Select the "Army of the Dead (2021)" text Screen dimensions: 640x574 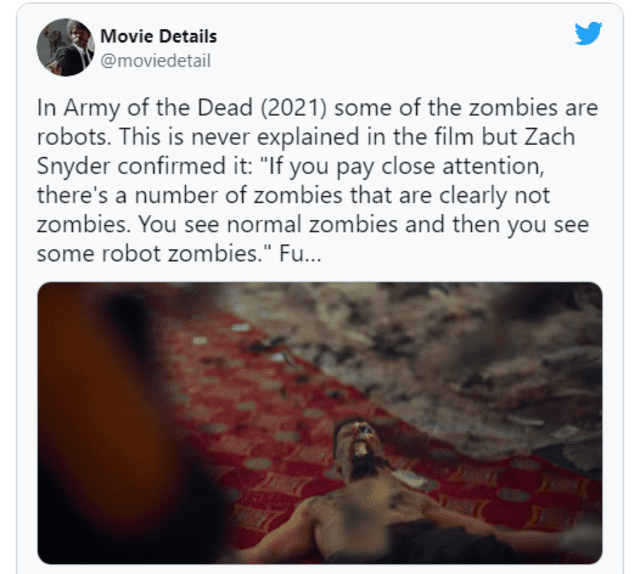[x=195, y=108]
